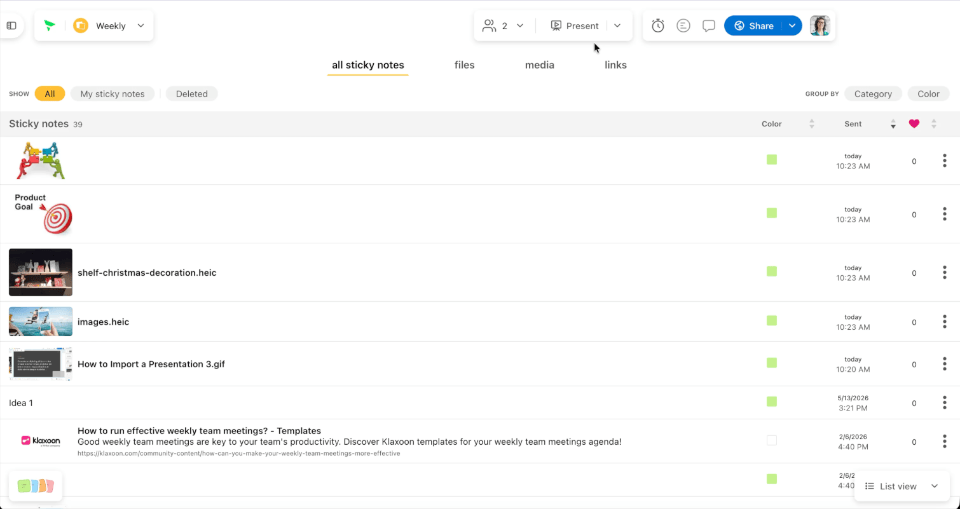The width and height of the screenshot is (960, 509).
Task: Open the question/poll bubble icon
Action: (683, 26)
